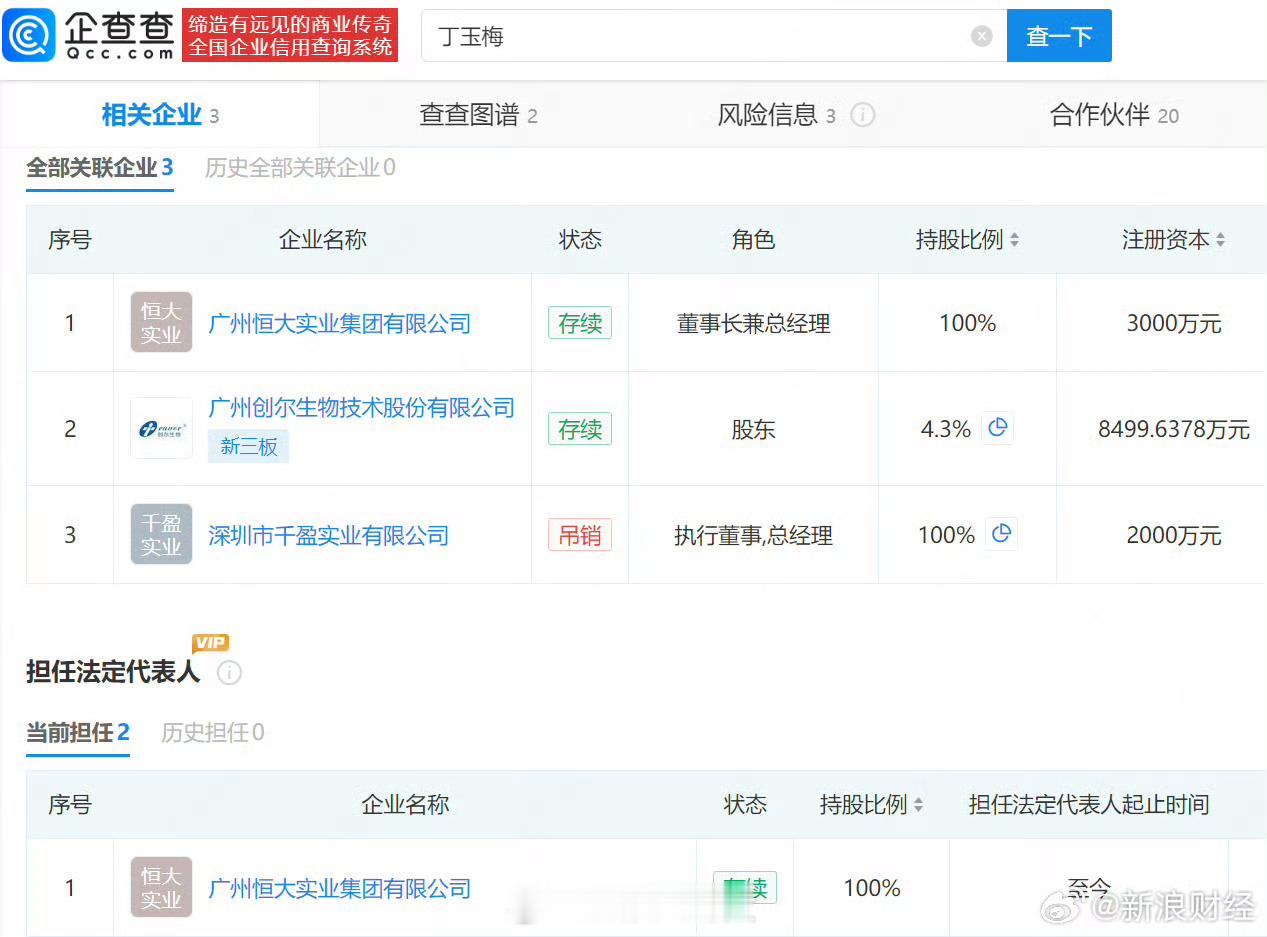This screenshot has height=937, width=1267.
Task: Open the pie chart icon in 深圳市千盈实业 row
Action: click(x=1001, y=534)
